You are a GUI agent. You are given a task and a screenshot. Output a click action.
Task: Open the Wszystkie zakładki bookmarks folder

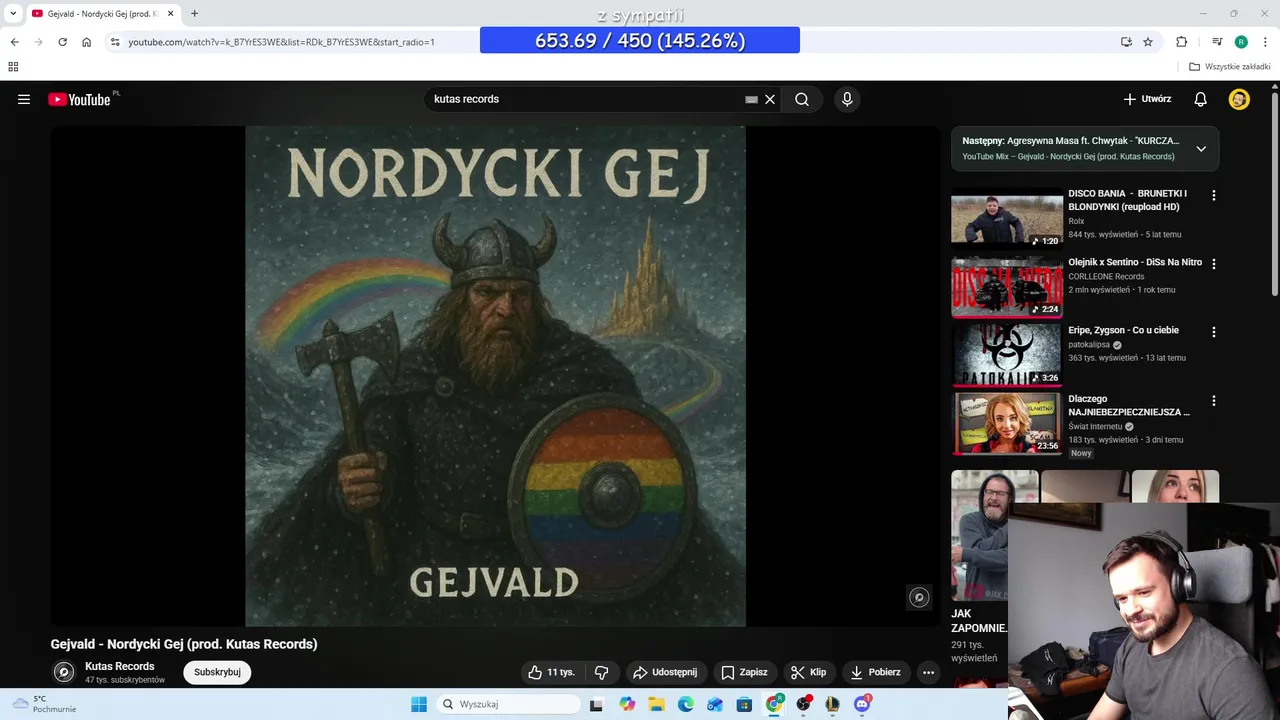point(1230,67)
